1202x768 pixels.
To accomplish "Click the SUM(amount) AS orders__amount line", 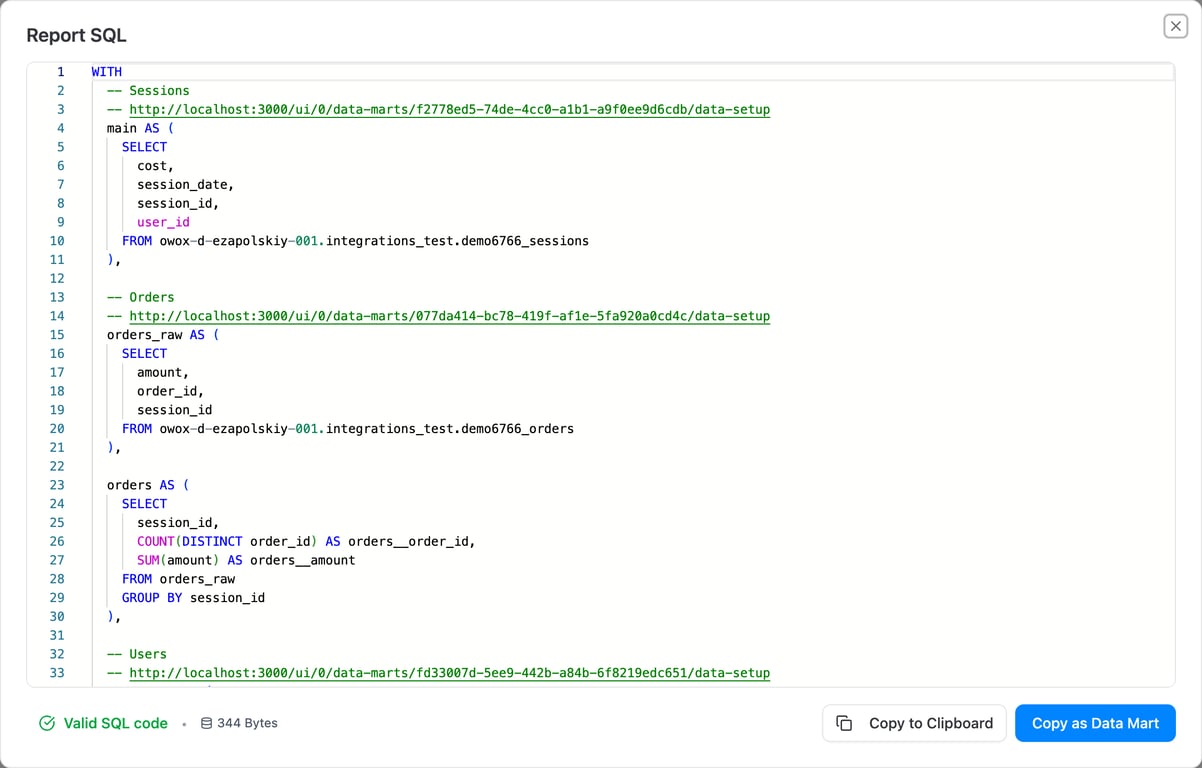I will (x=246, y=560).
